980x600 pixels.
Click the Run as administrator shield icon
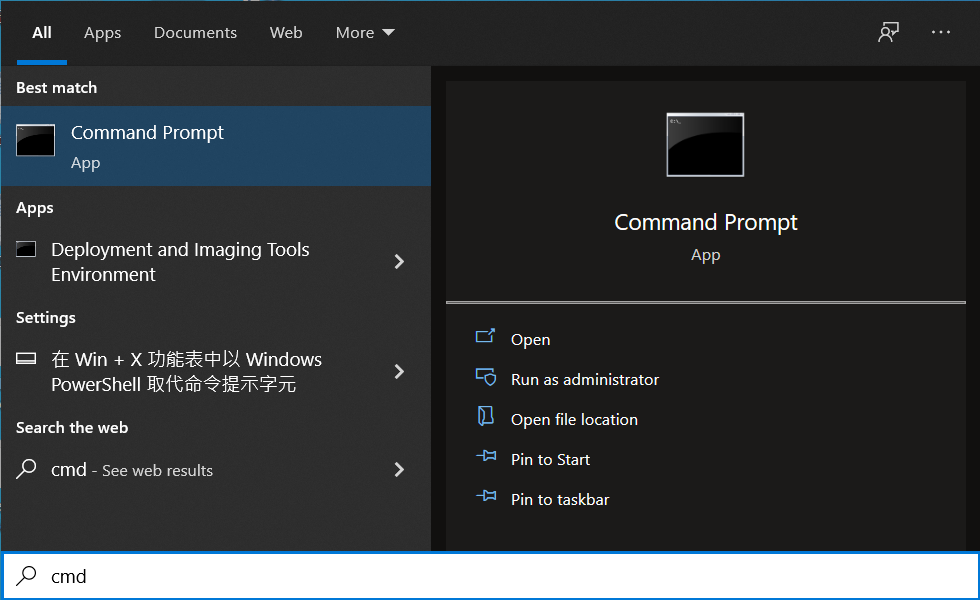click(x=486, y=377)
